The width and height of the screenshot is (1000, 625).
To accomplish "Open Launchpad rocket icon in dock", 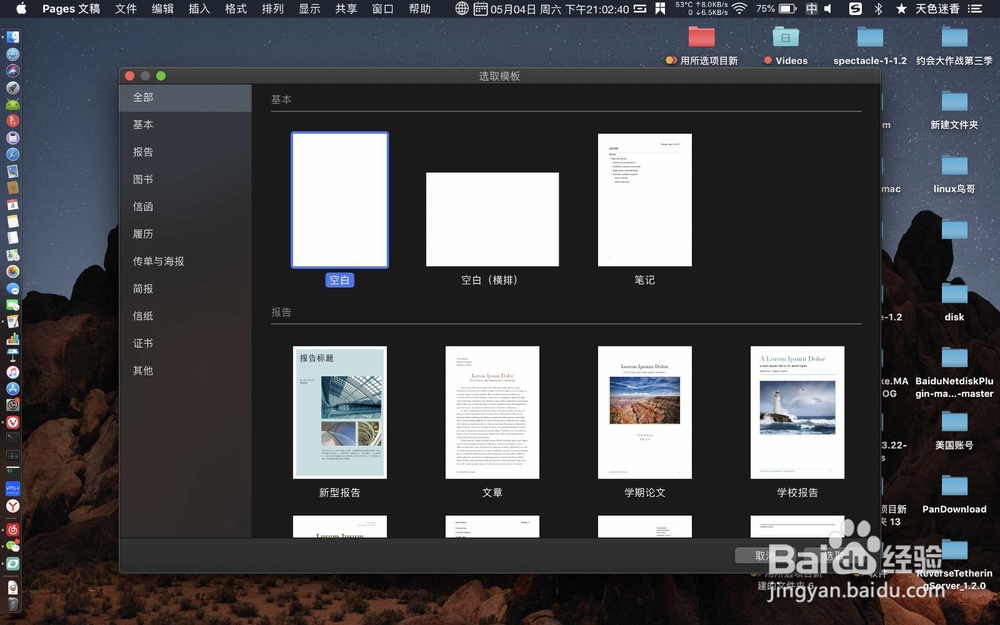I will point(13,87).
